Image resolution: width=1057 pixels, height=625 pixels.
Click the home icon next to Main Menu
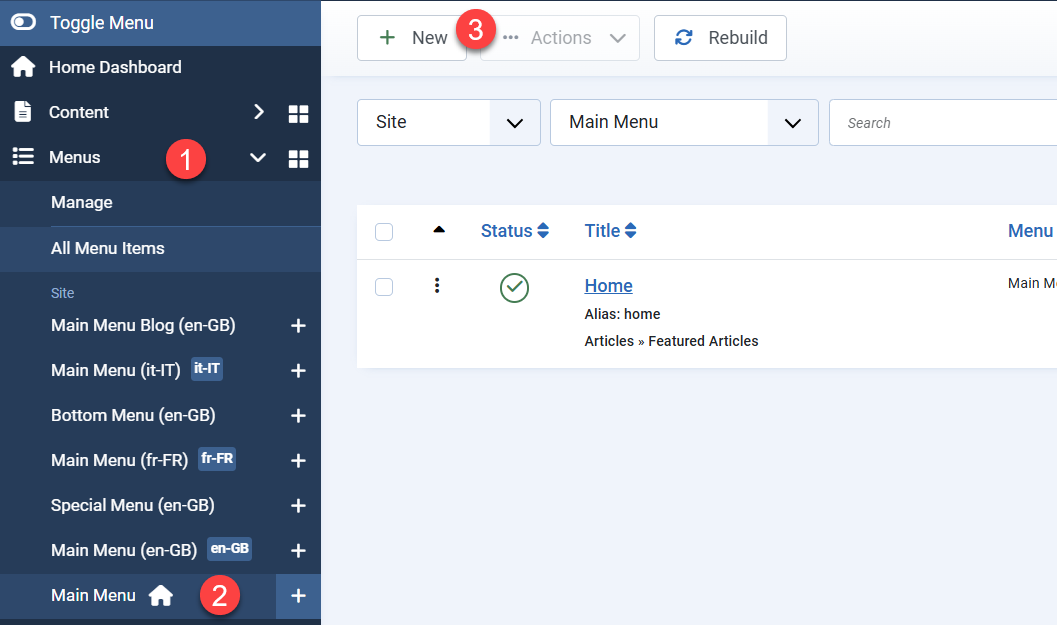tap(160, 595)
